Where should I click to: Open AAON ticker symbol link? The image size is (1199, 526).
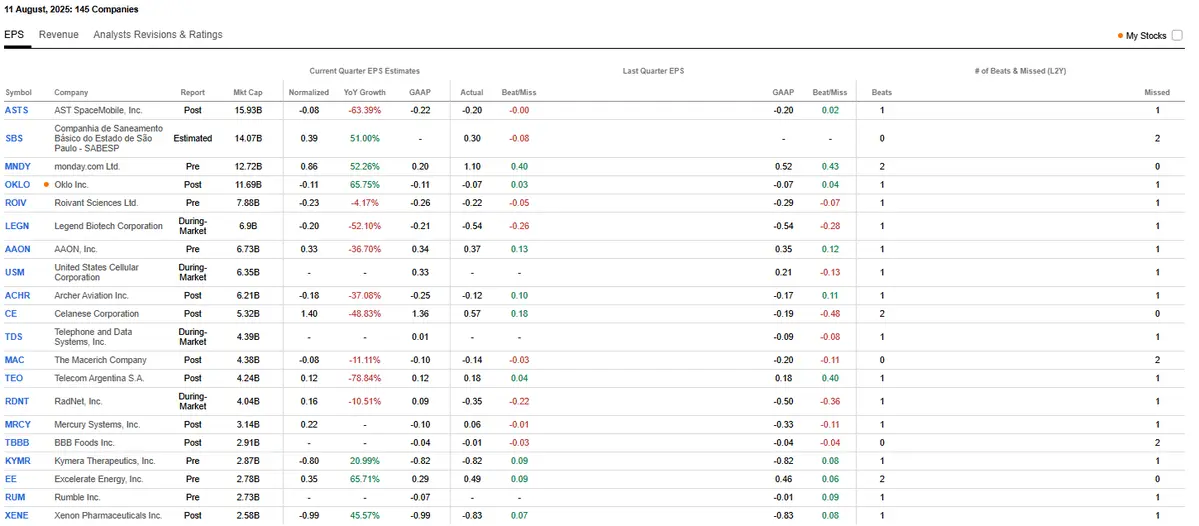pos(18,249)
